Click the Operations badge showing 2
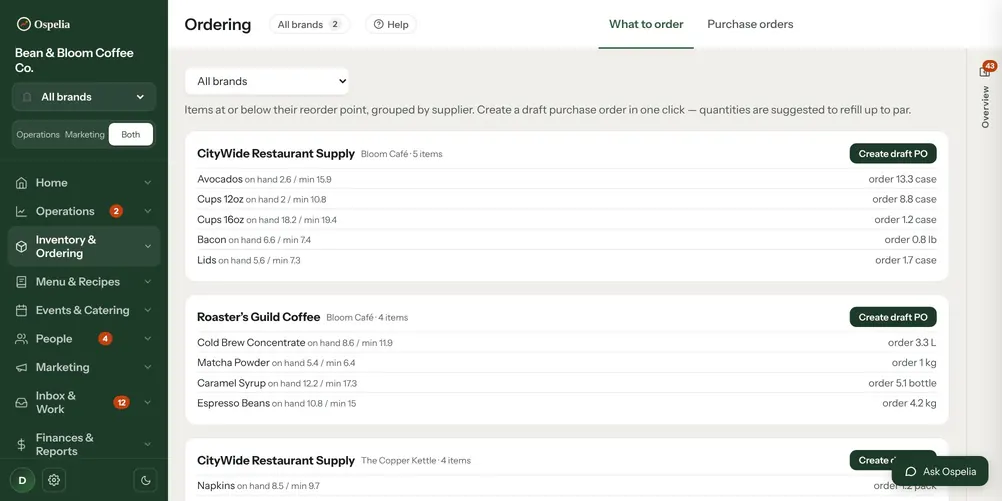This screenshot has width=1002, height=501. [116, 212]
